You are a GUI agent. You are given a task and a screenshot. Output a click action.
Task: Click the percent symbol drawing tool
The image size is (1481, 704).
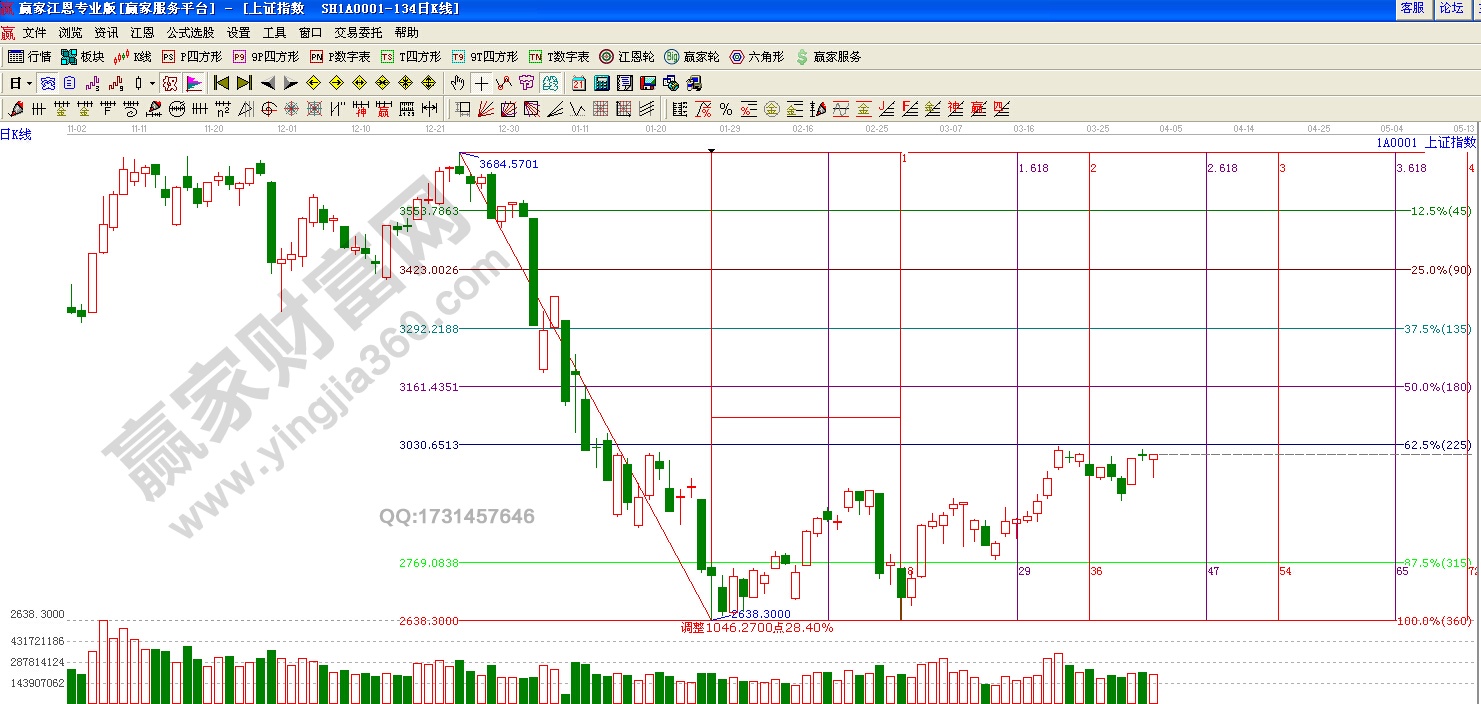coord(725,109)
